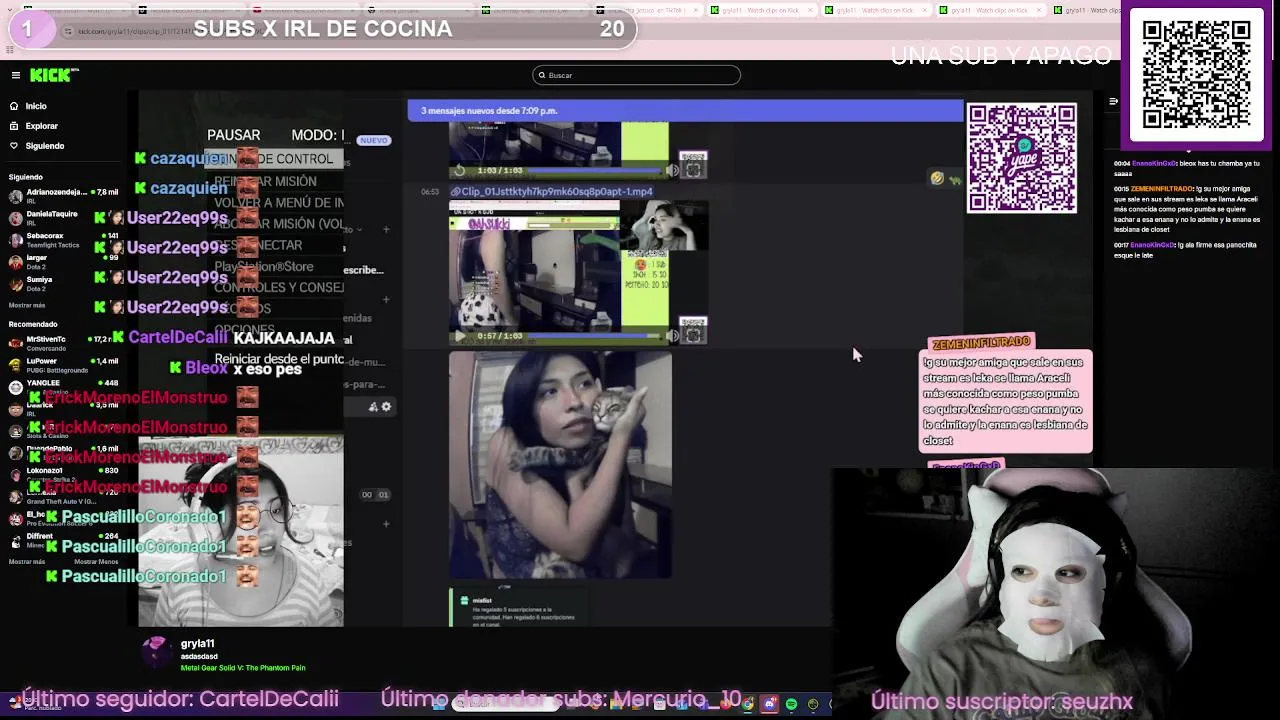Mute the second clip video volume
Screen dimensions: 1280x720
pyautogui.click(x=672, y=336)
